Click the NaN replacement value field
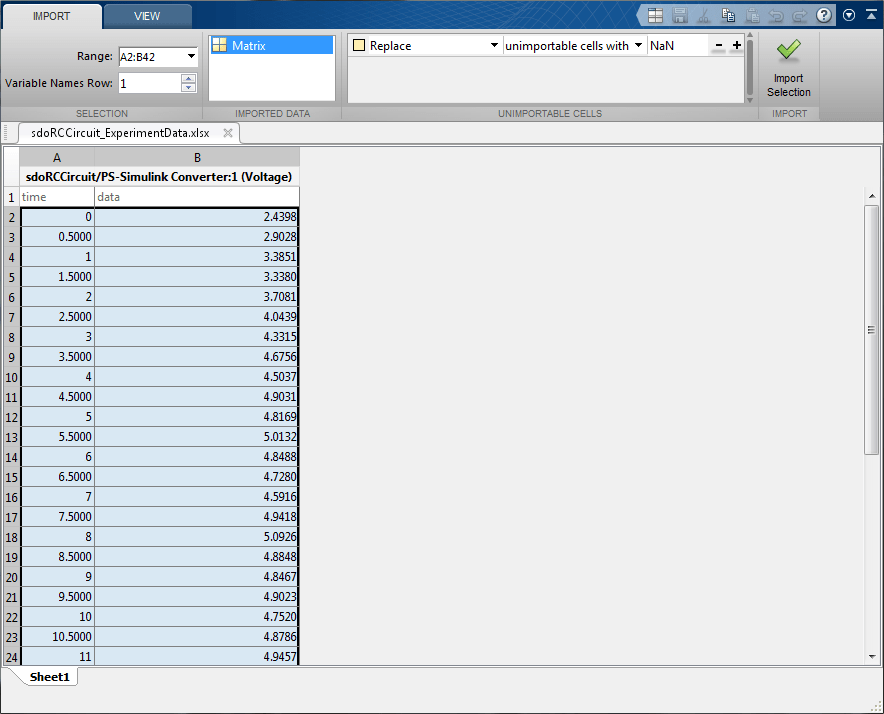 (678, 46)
